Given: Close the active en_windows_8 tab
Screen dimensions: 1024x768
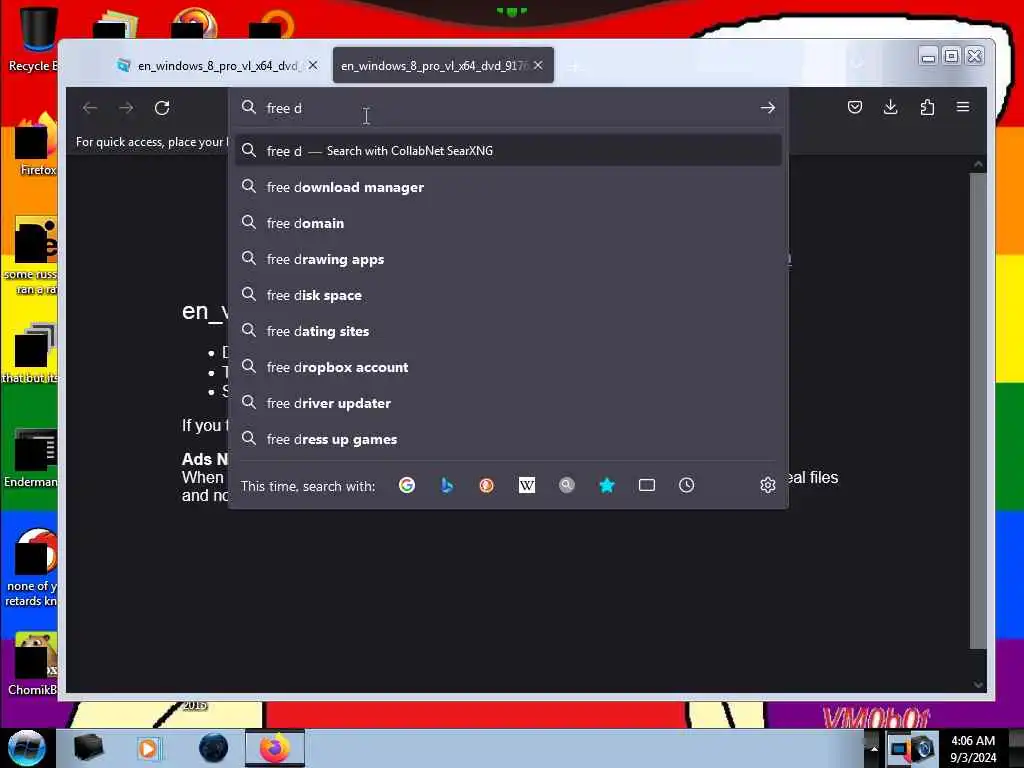Looking at the screenshot, I should 538,65.
